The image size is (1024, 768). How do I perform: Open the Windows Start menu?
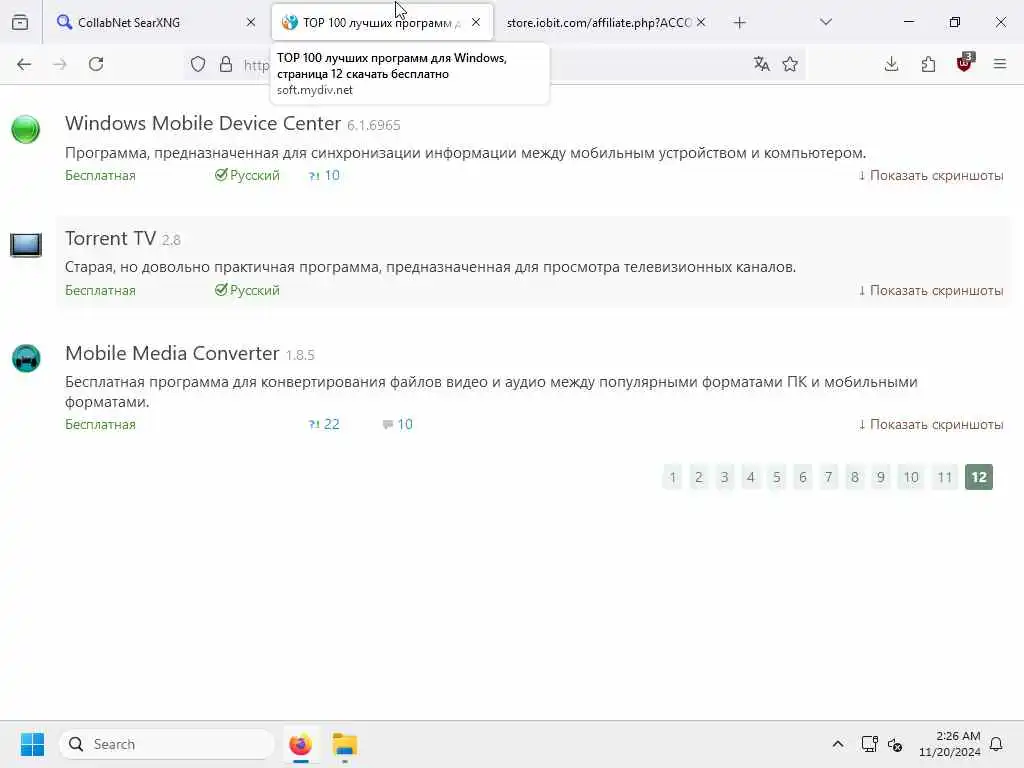pos(32,744)
